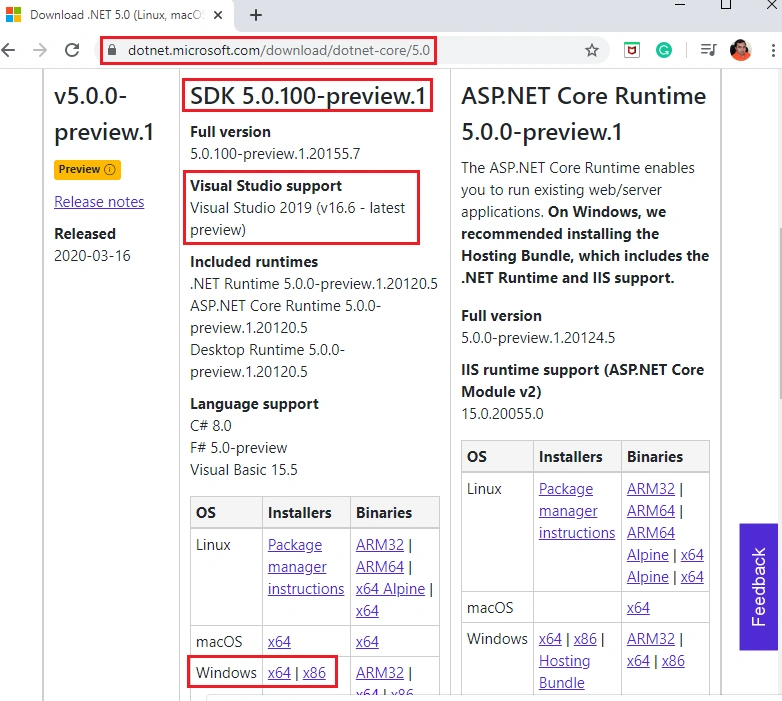Click the Released date 2020-03-16
Viewport: 782px width, 701px height.
tap(92, 256)
